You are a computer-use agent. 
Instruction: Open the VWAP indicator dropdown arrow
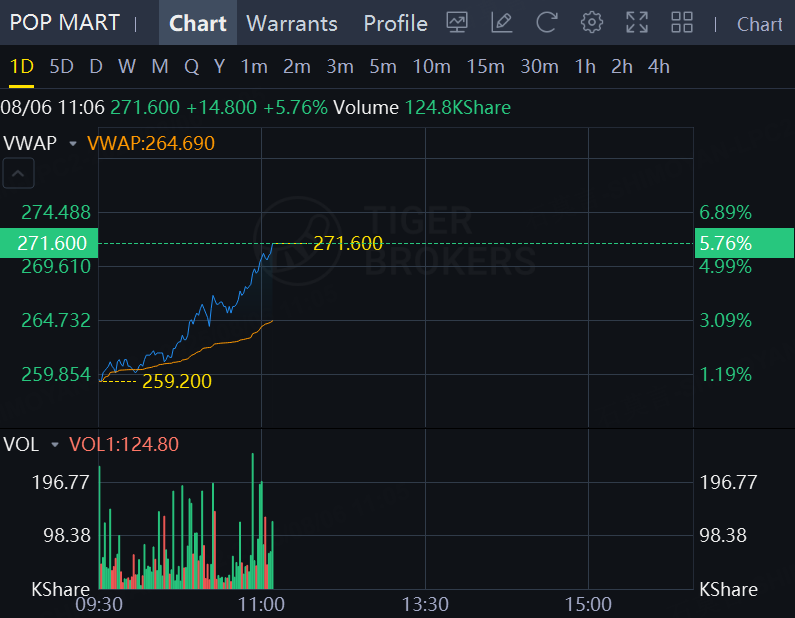coord(73,144)
